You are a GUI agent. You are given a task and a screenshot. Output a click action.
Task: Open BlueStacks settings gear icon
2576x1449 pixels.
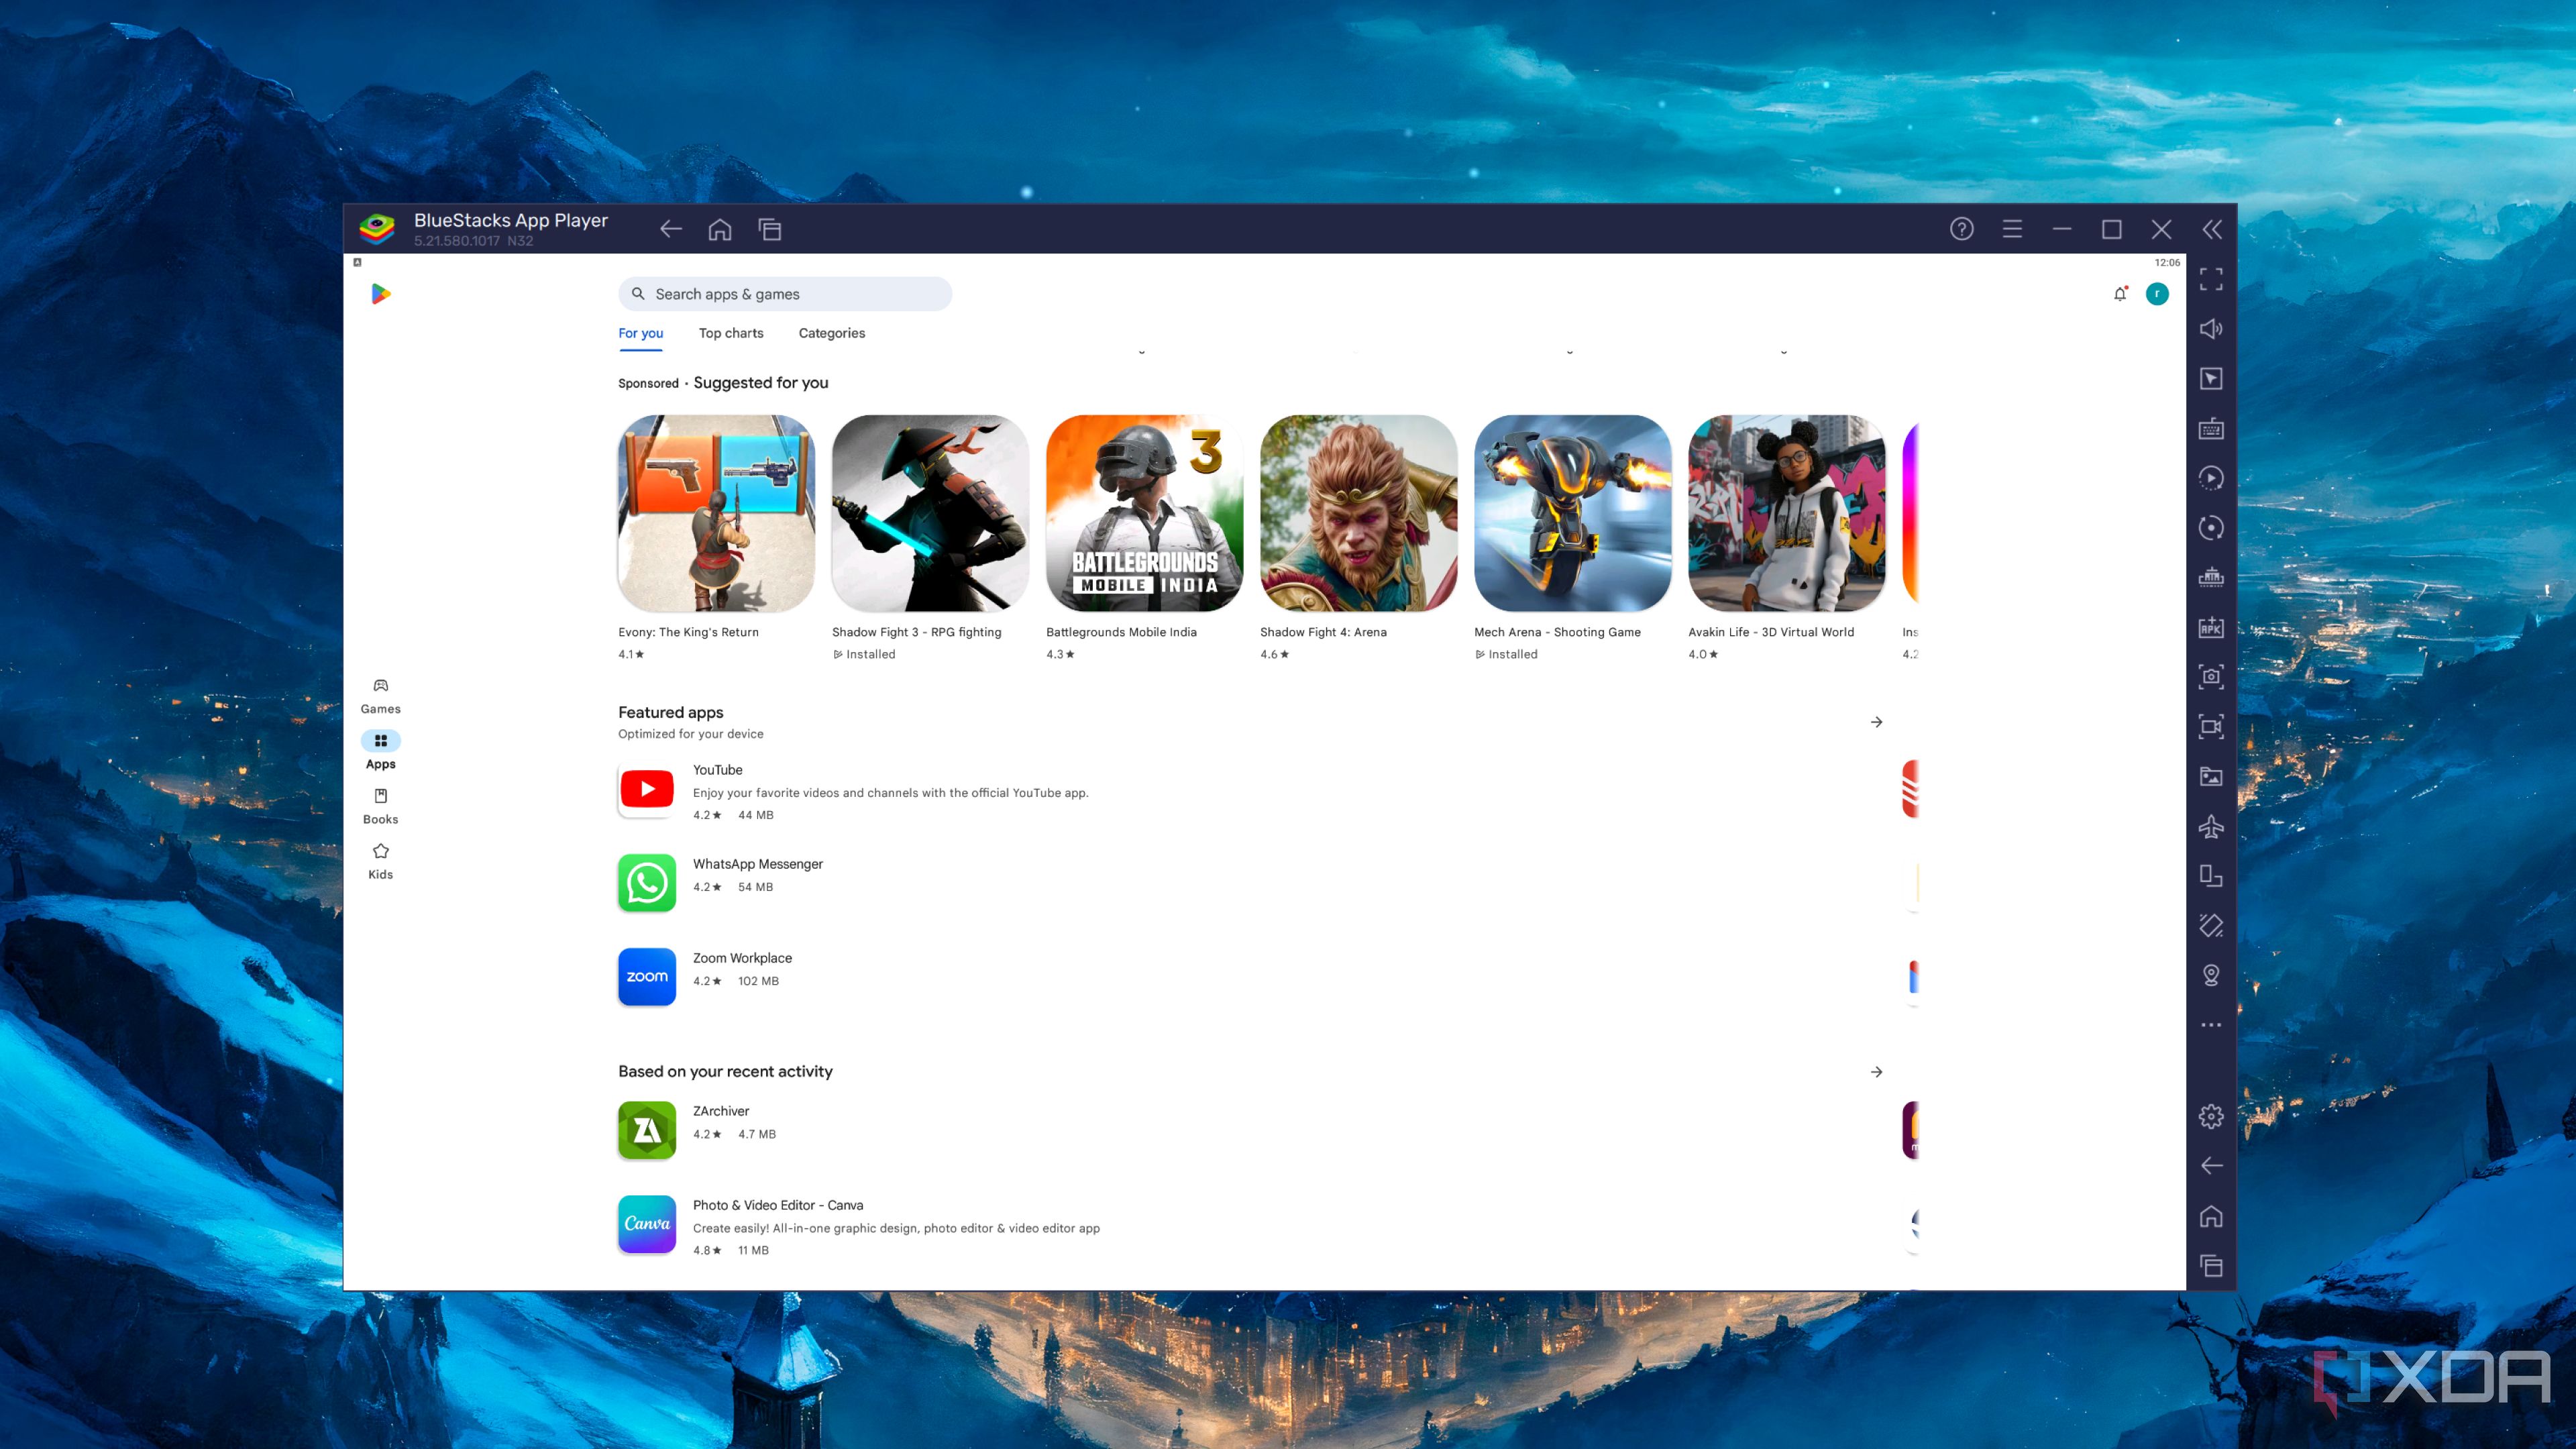[2211, 1116]
